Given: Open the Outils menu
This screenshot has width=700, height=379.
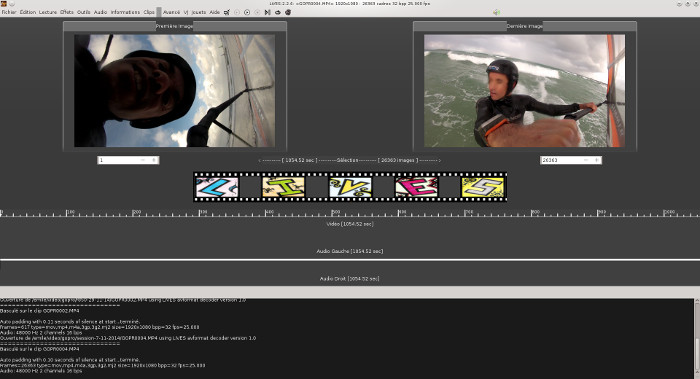Looking at the screenshot, I should click(83, 12).
